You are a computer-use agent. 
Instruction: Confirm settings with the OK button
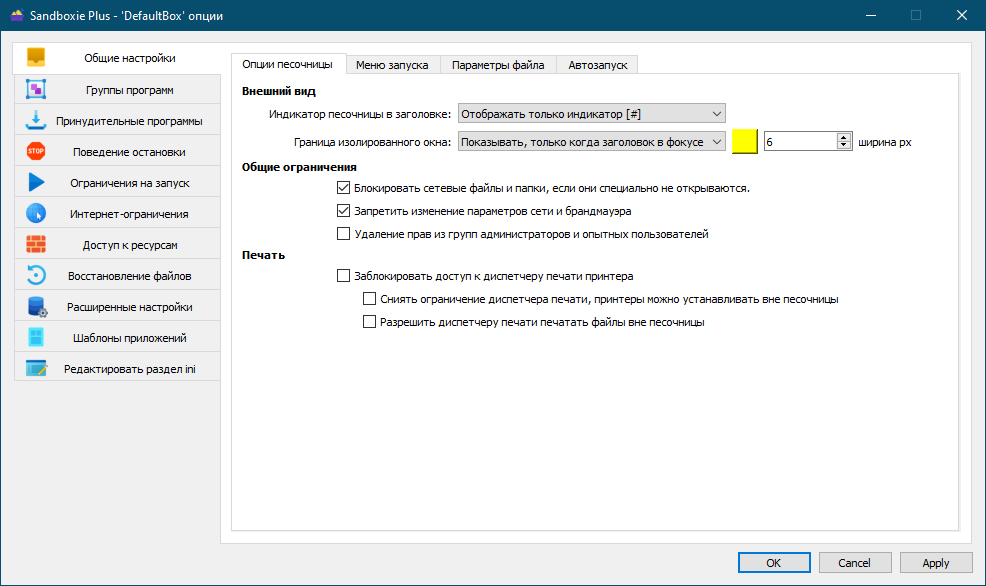coord(774,563)
